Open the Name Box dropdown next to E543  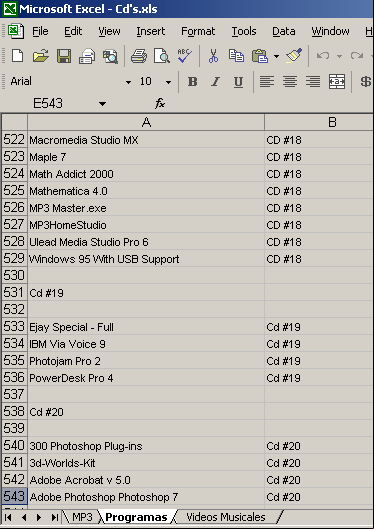[x=103, y=104]
